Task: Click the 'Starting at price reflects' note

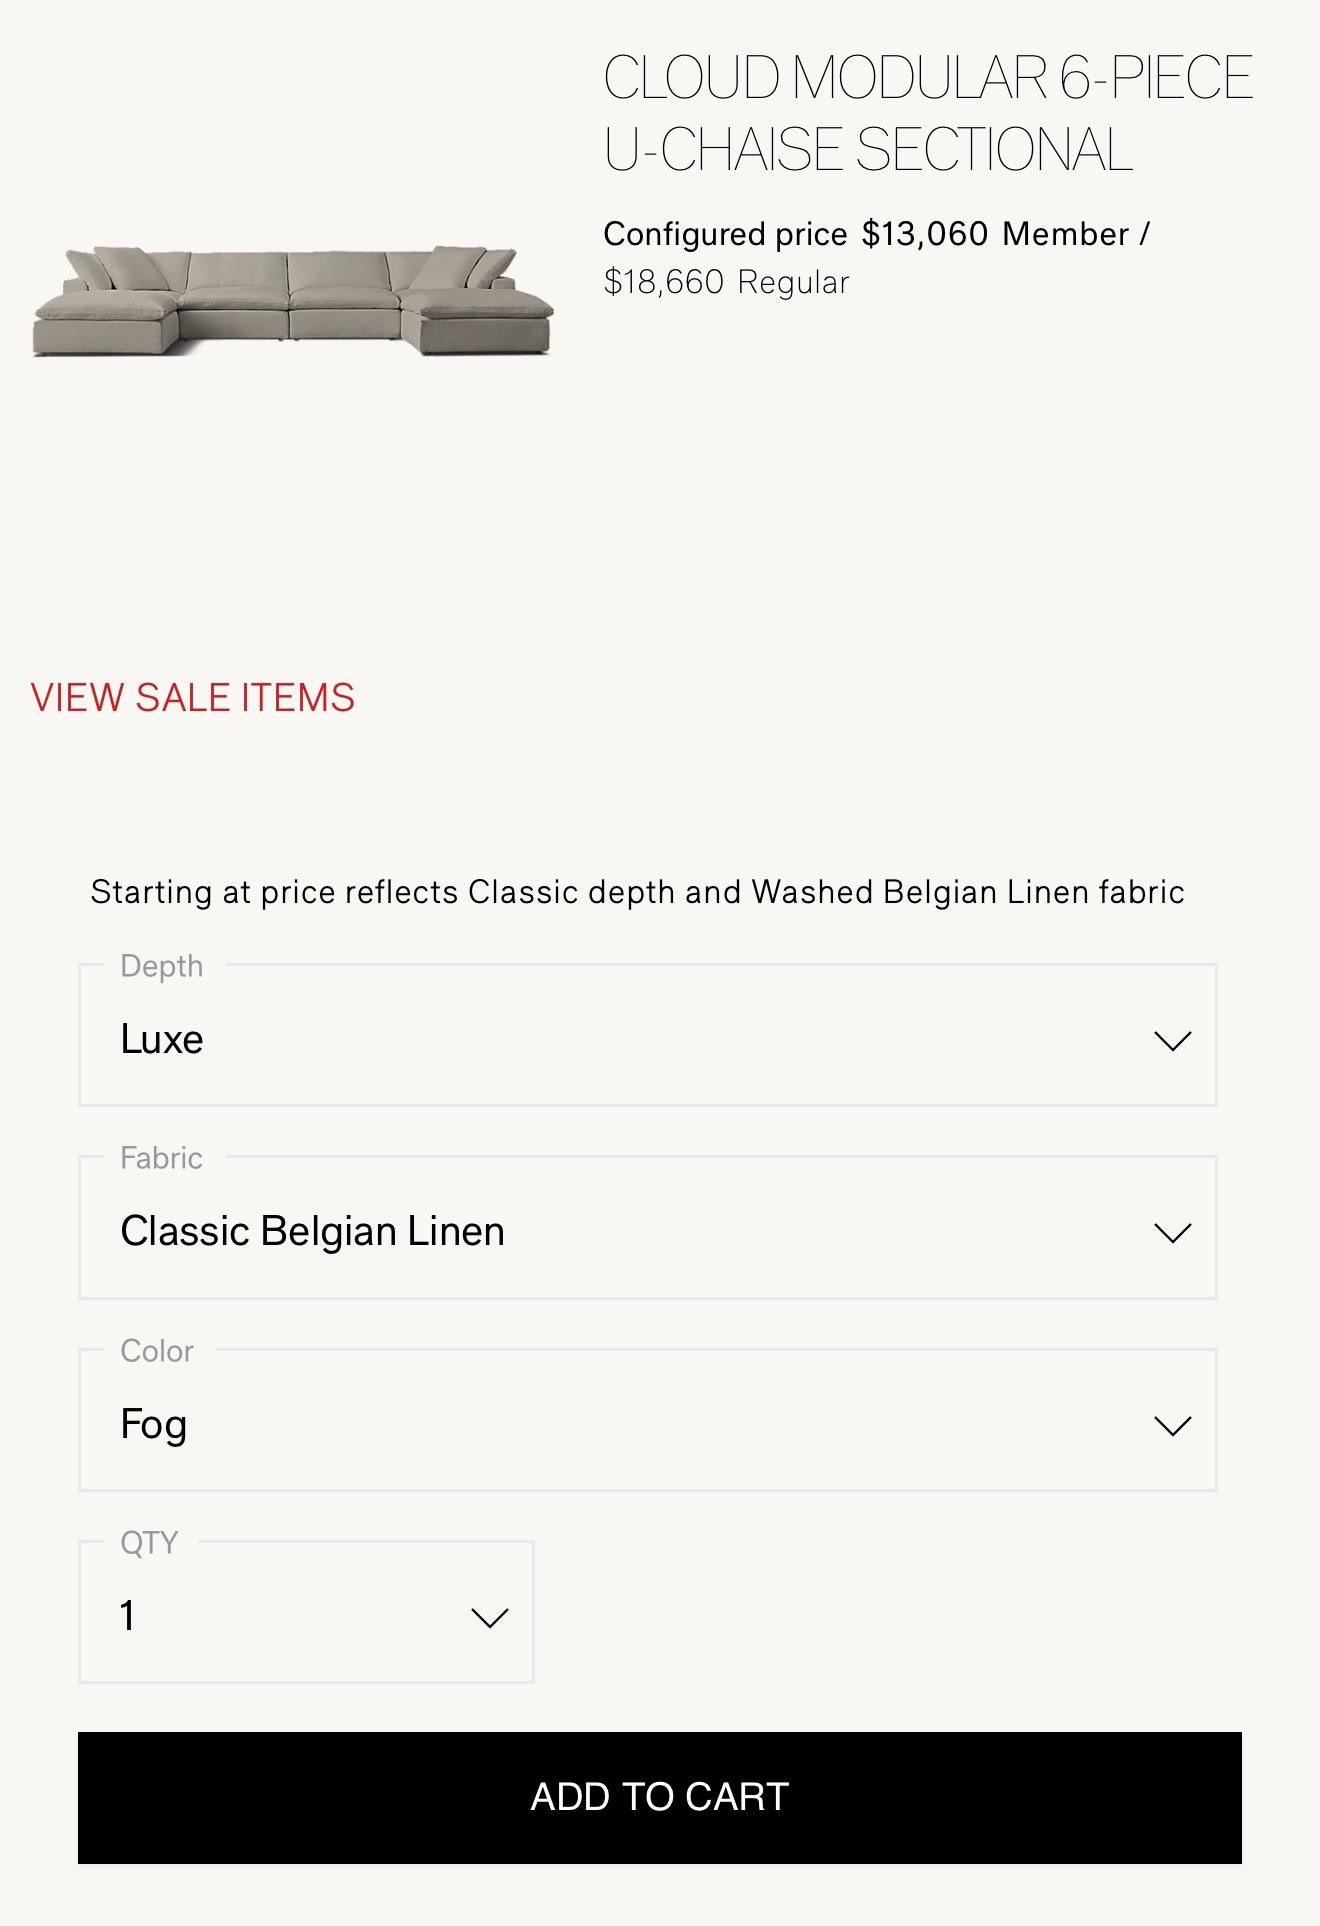Action: tap(637, 891)
